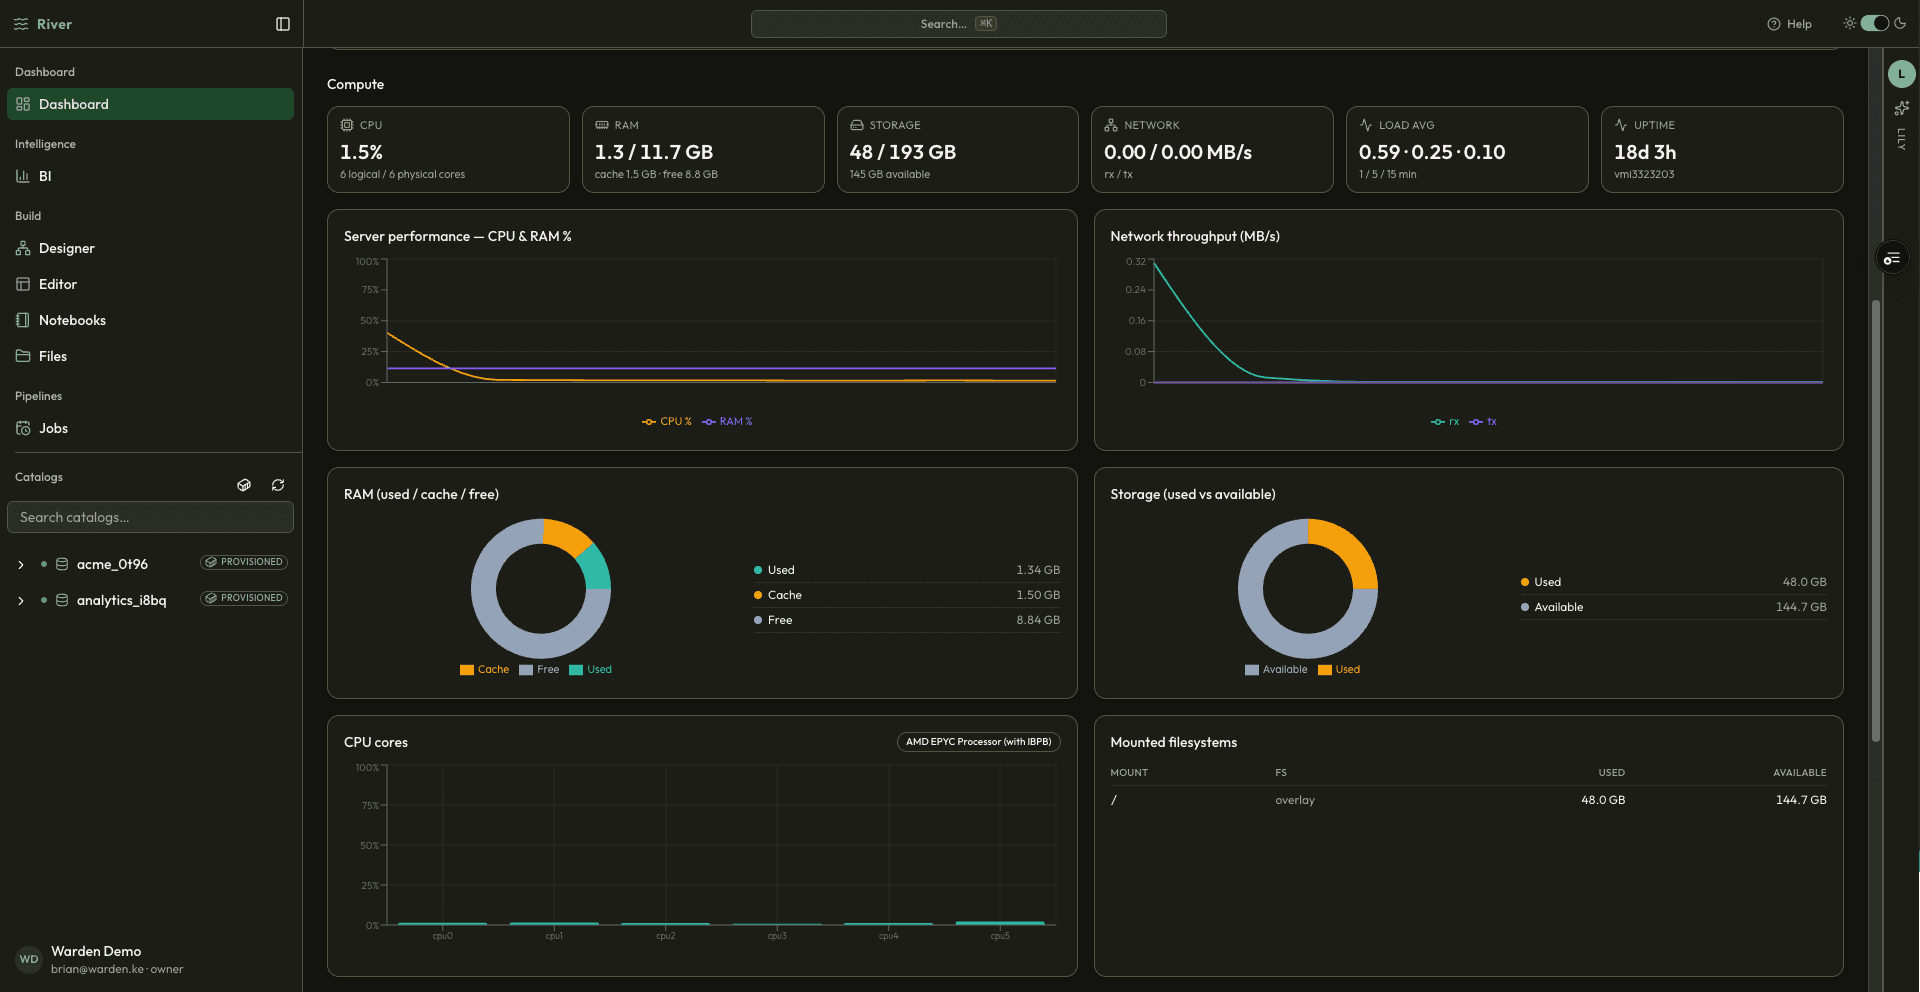Click the sun light-mode icon
The image size is (1920, 992).
pyautogui.click(x=1850, y=23)
